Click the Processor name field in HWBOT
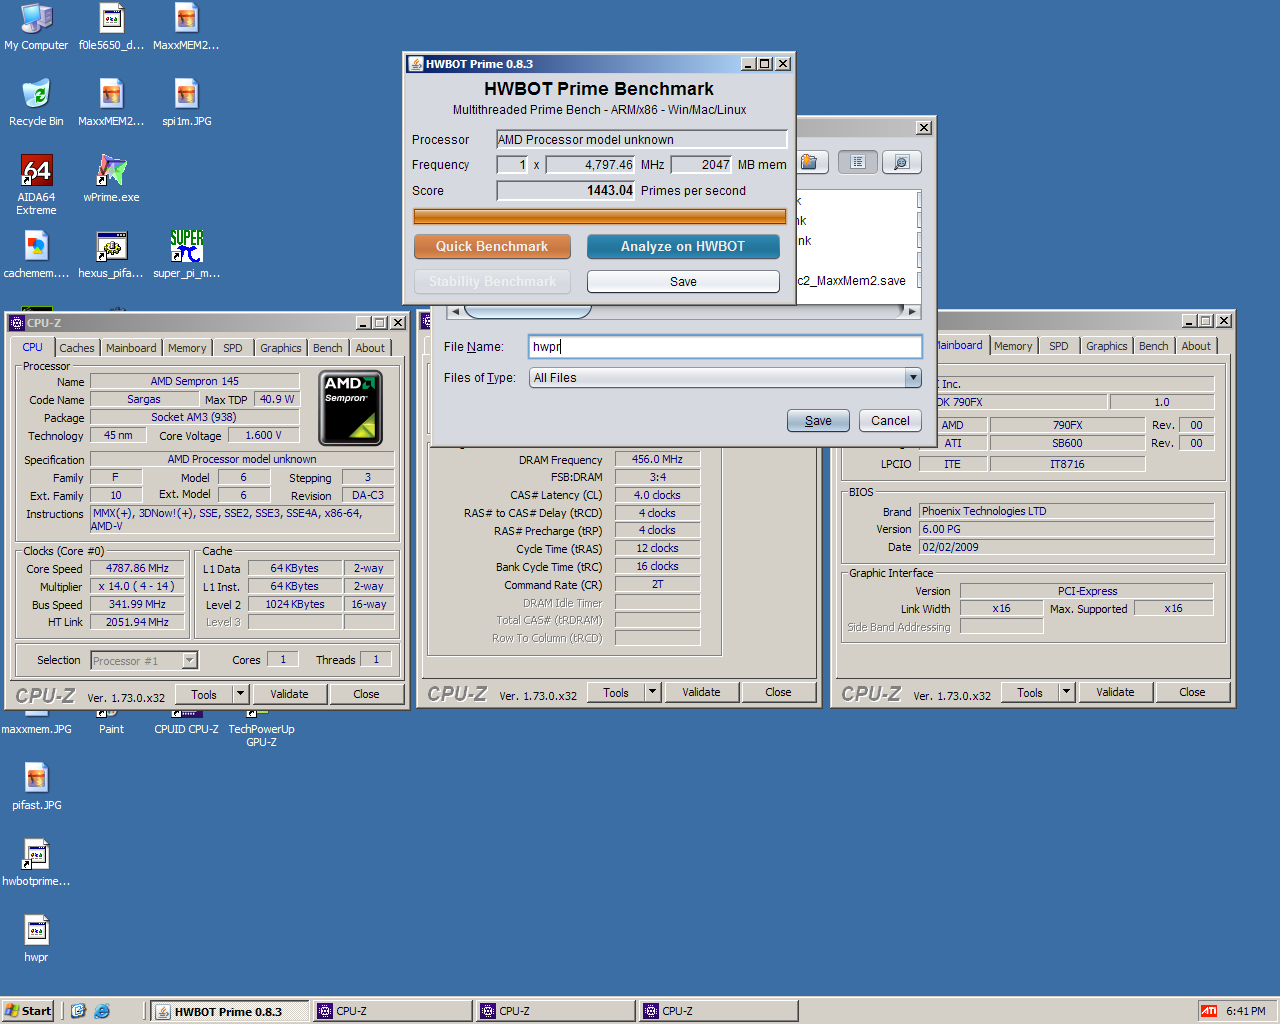The height and width of the screenshot is (1024, 1280). (x=641, y=139)
